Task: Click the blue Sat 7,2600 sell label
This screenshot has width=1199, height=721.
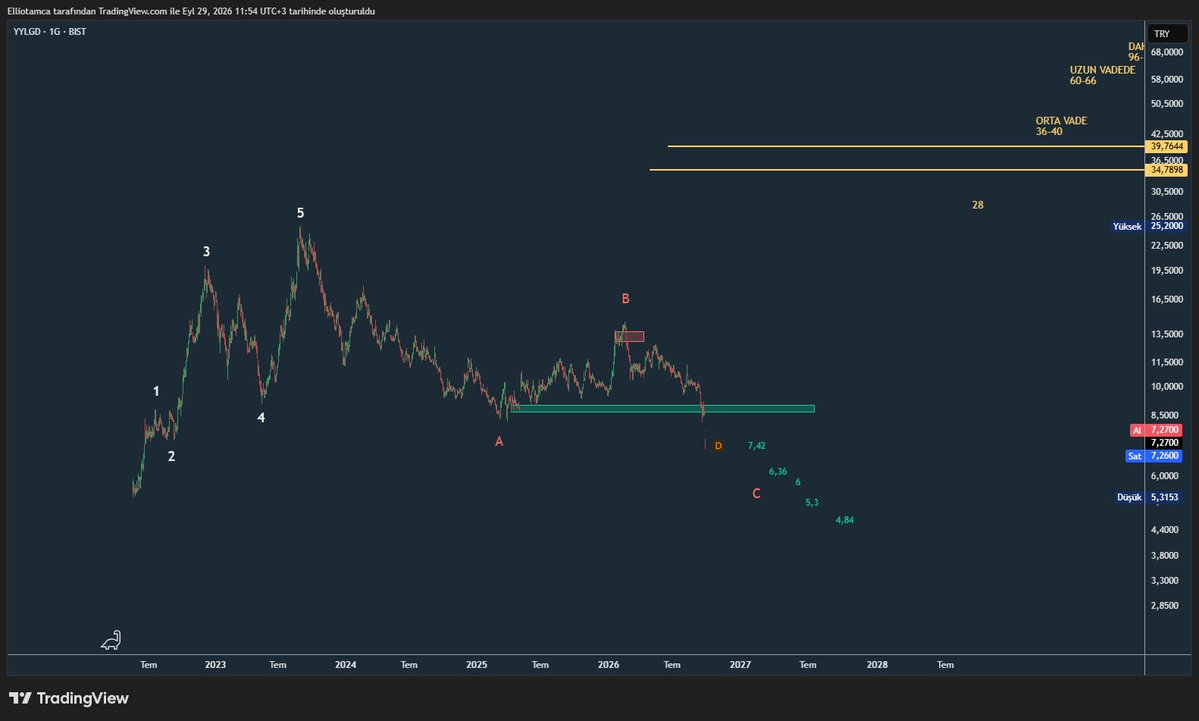Action: point(1154,456)
